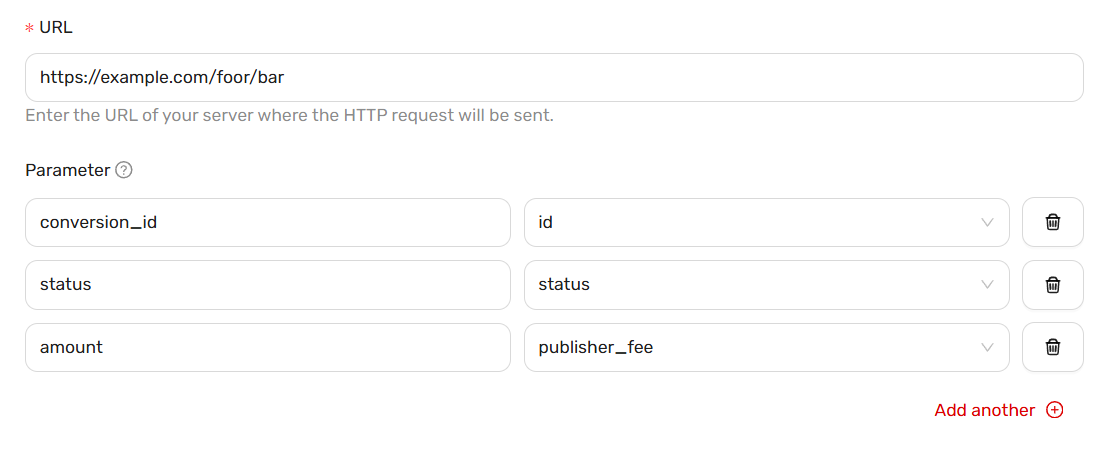Click into the status parameter name field
This screenshot has height=453, width=1100.
[x=268, y=285]
